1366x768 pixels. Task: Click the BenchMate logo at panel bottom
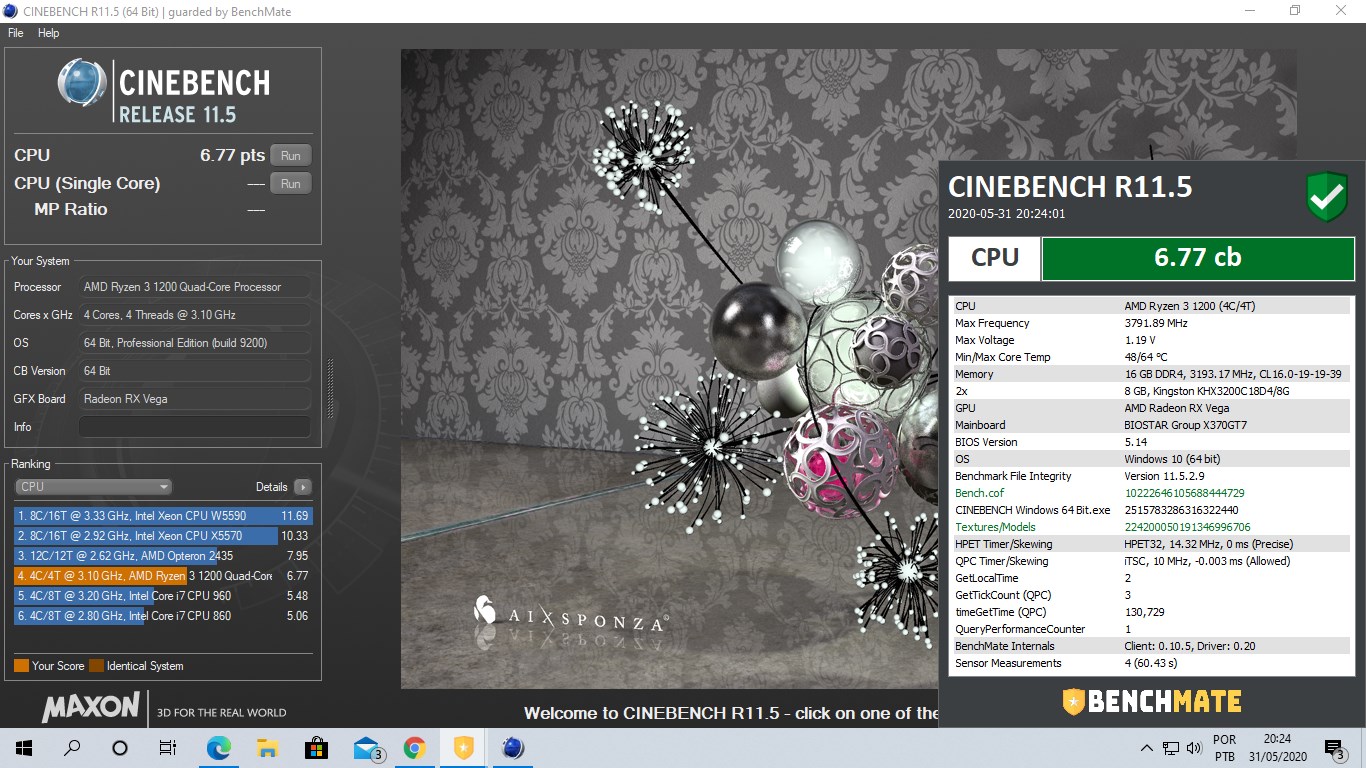1152,701
